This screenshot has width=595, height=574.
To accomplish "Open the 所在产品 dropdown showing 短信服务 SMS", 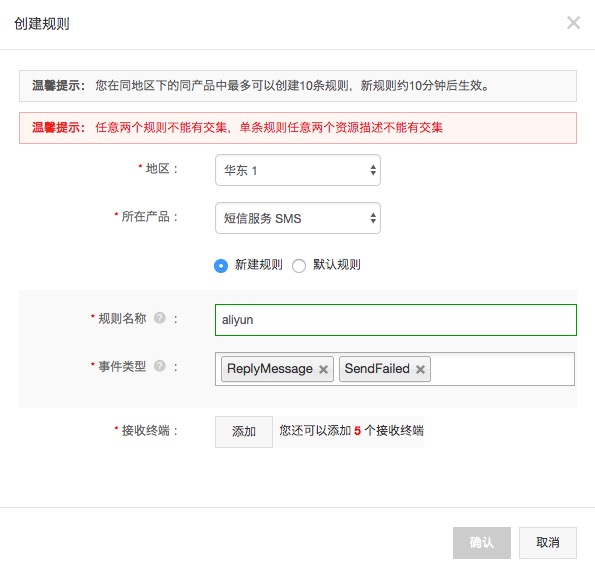I will 298,218.
